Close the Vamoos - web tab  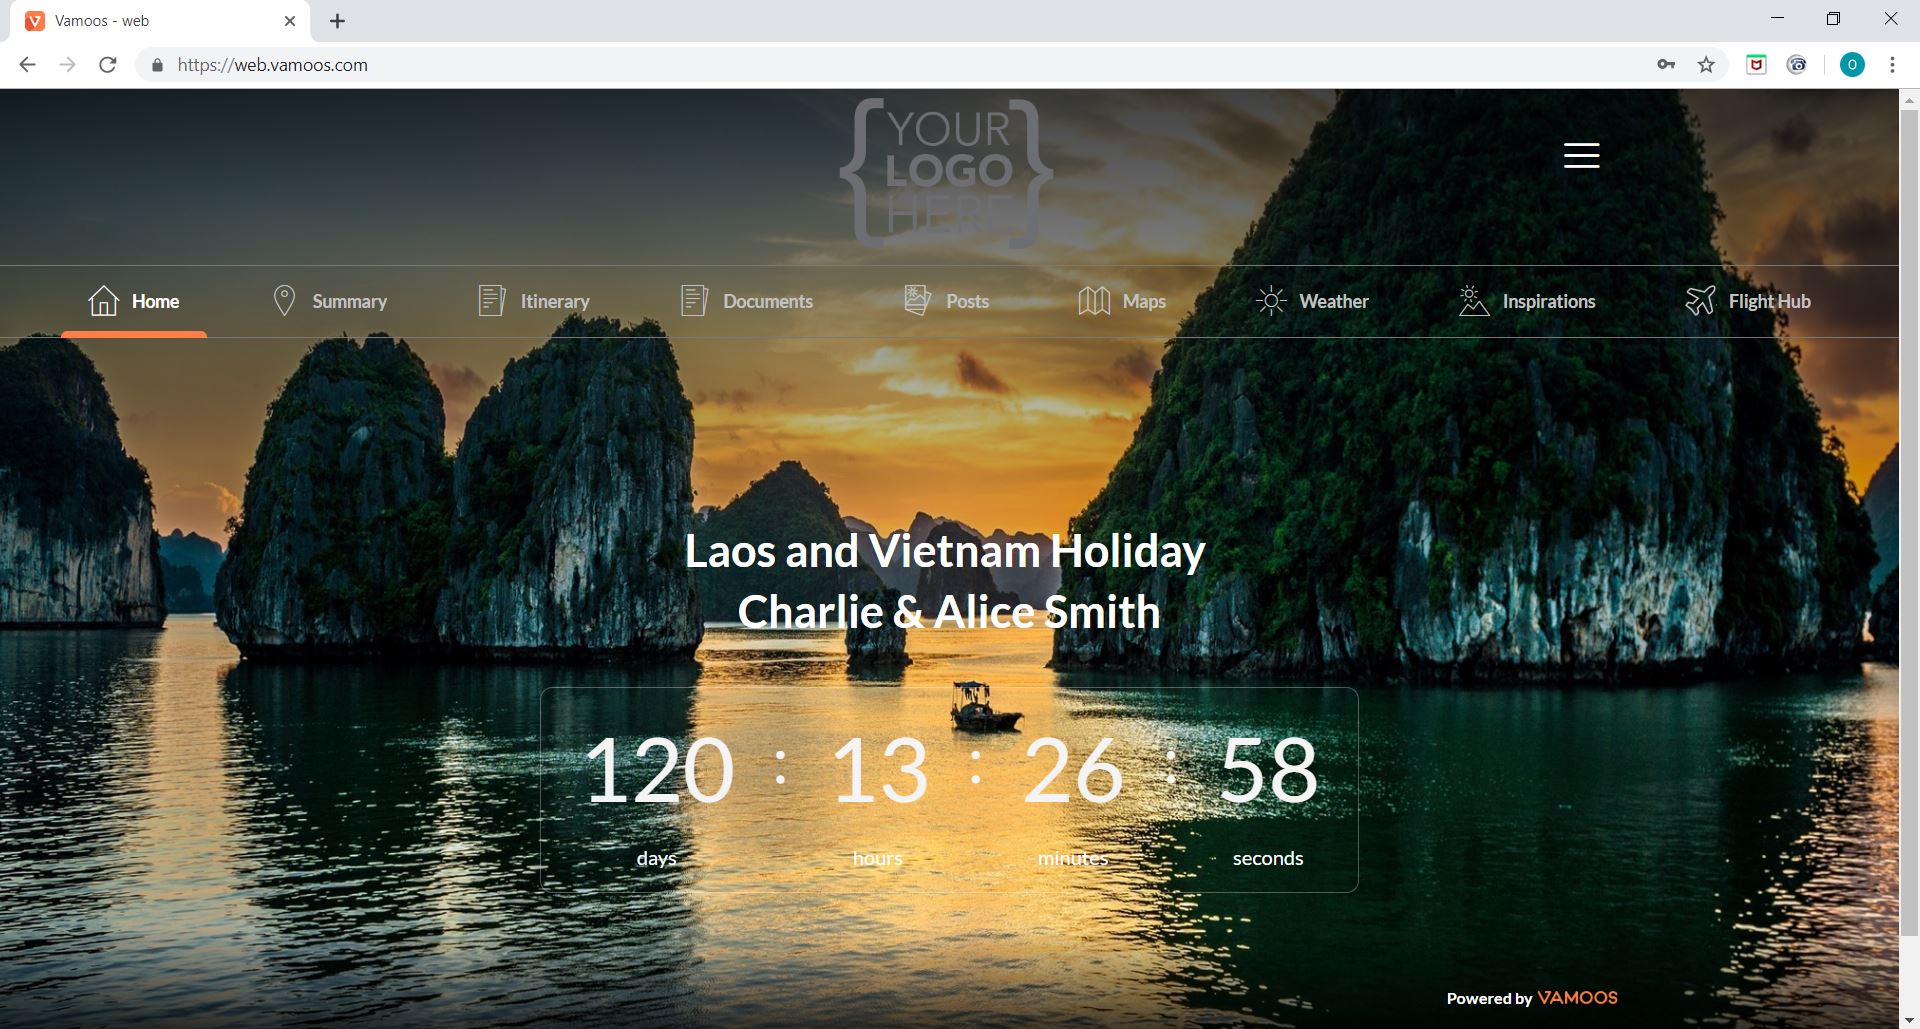click(290, 21)
